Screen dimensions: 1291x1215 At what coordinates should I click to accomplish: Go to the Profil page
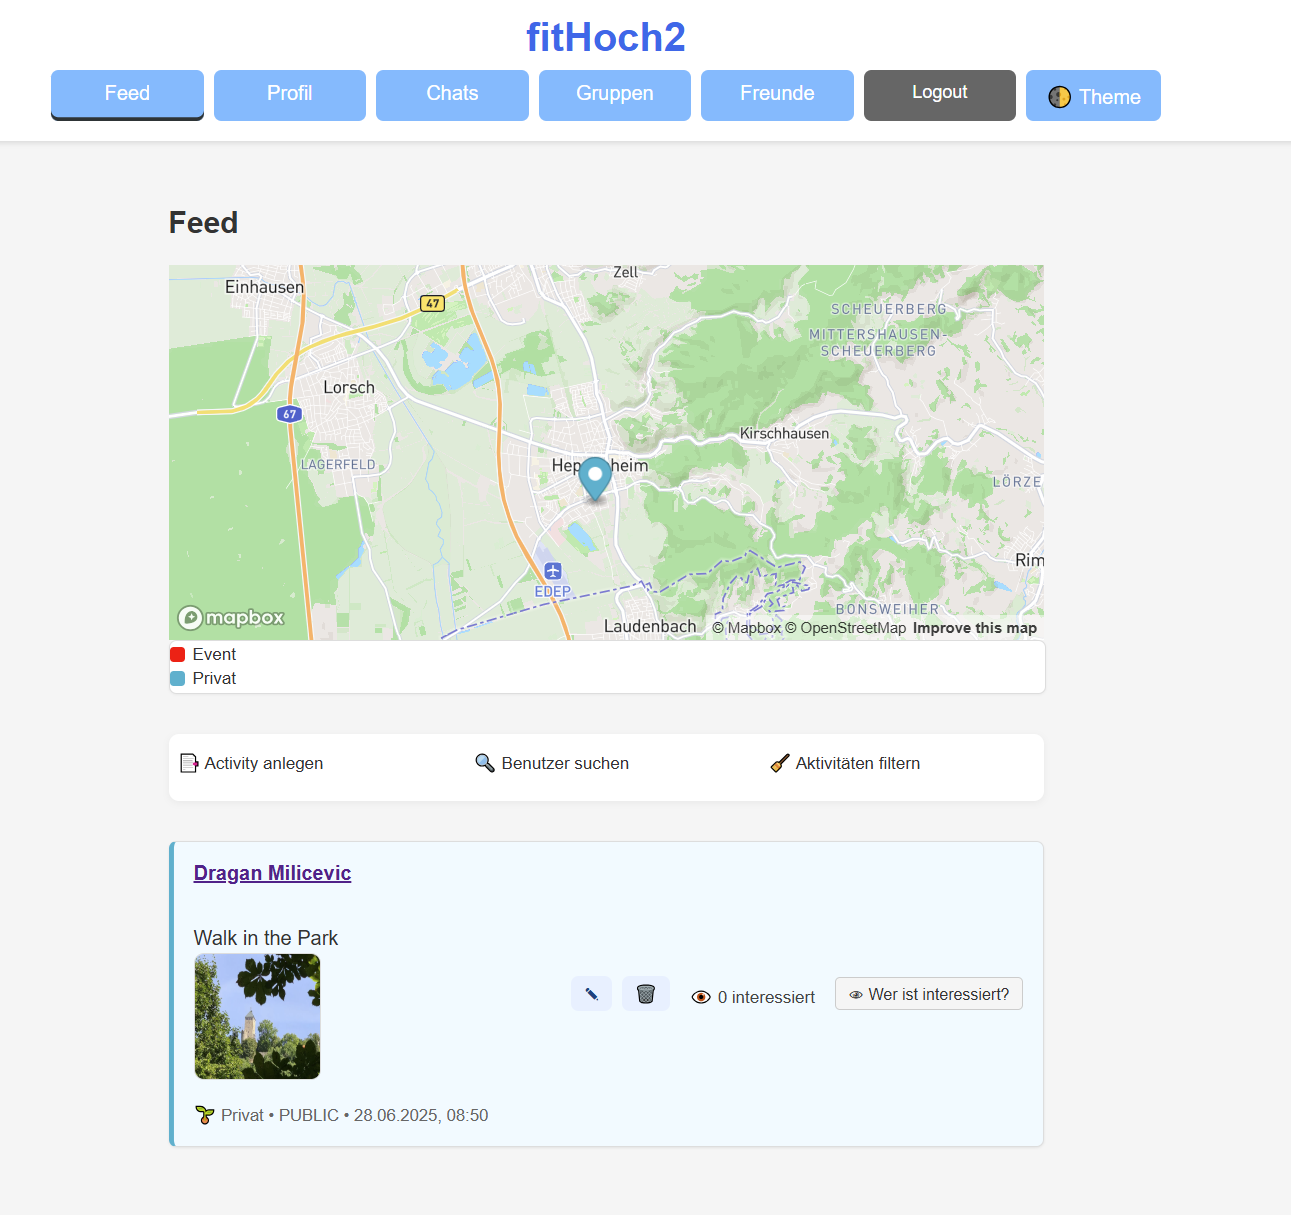(x=290, y=95)
